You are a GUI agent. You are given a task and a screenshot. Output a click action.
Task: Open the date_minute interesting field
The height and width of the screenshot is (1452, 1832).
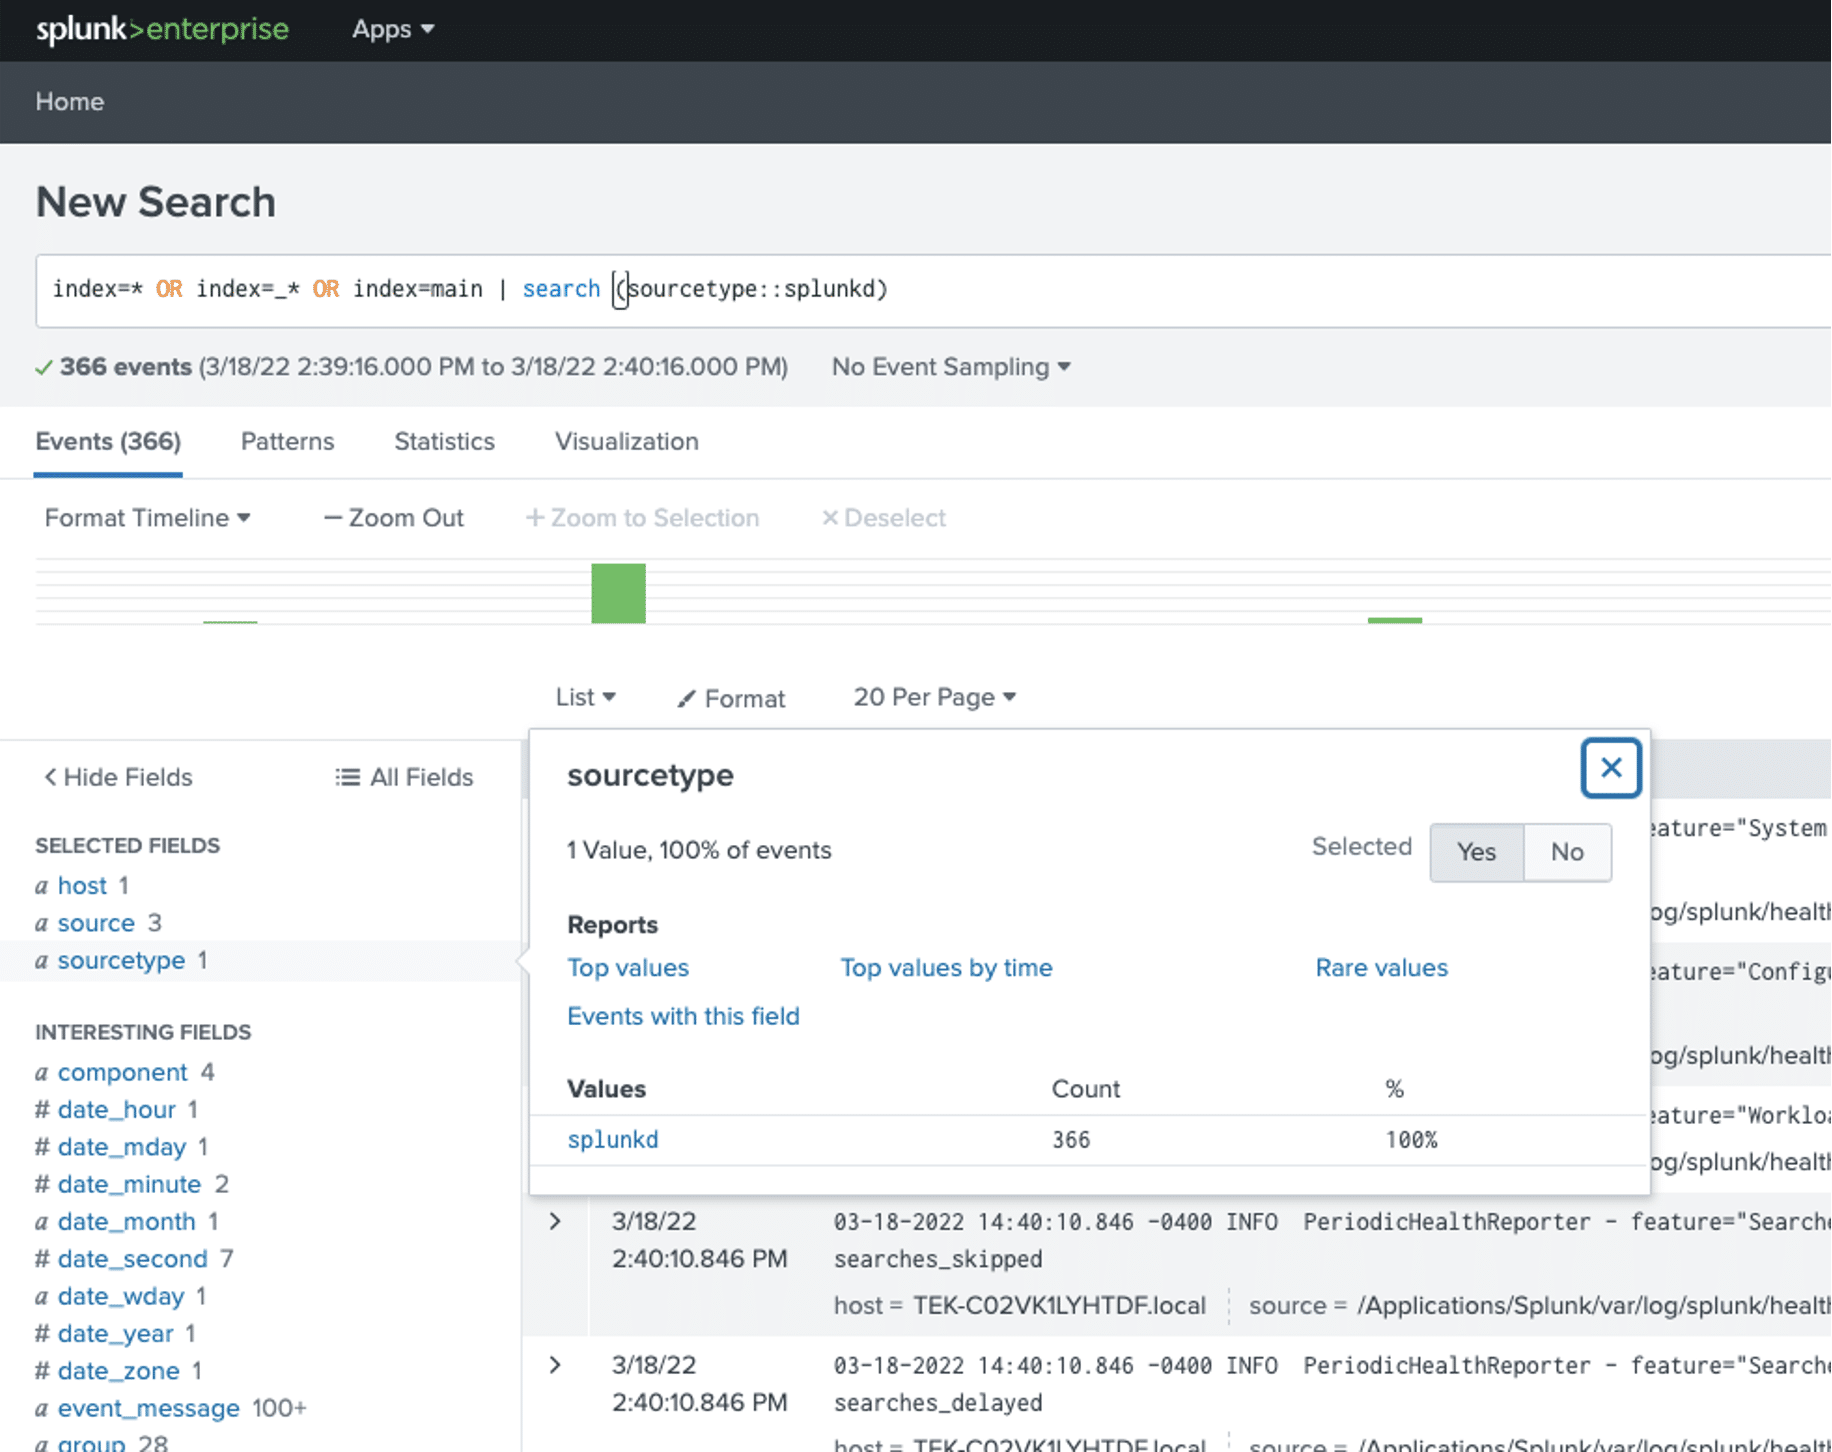coord(129,1184)
